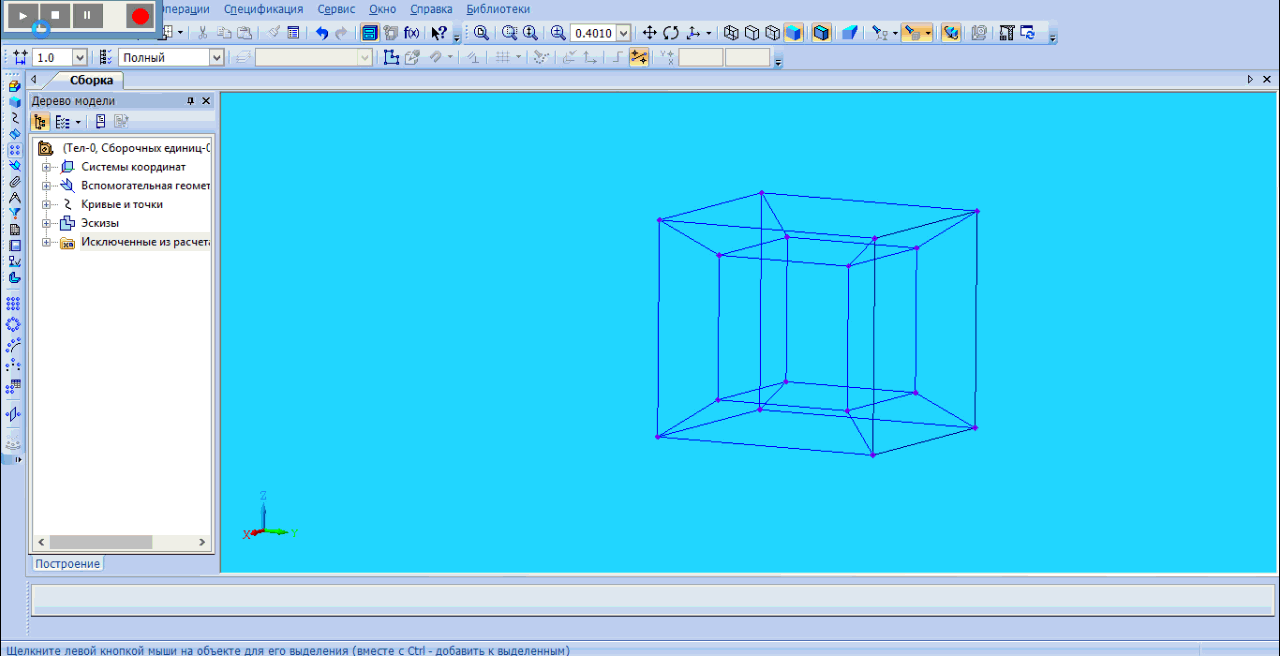Toggle the variables manager icon
The height and width of the screenshot is (656, 1280).
pyautogui.click(x=370, y=33)
